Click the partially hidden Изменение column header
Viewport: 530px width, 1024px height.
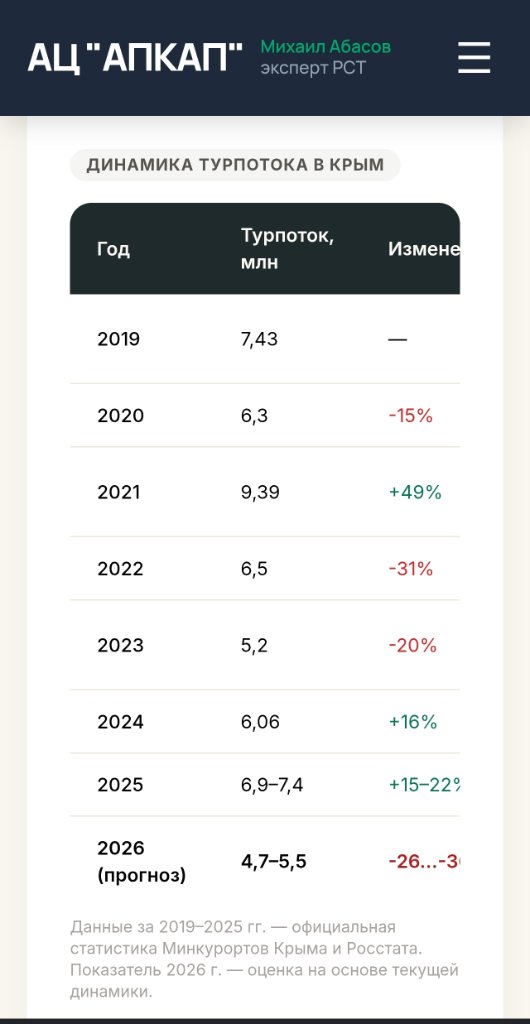pos(424,249)
